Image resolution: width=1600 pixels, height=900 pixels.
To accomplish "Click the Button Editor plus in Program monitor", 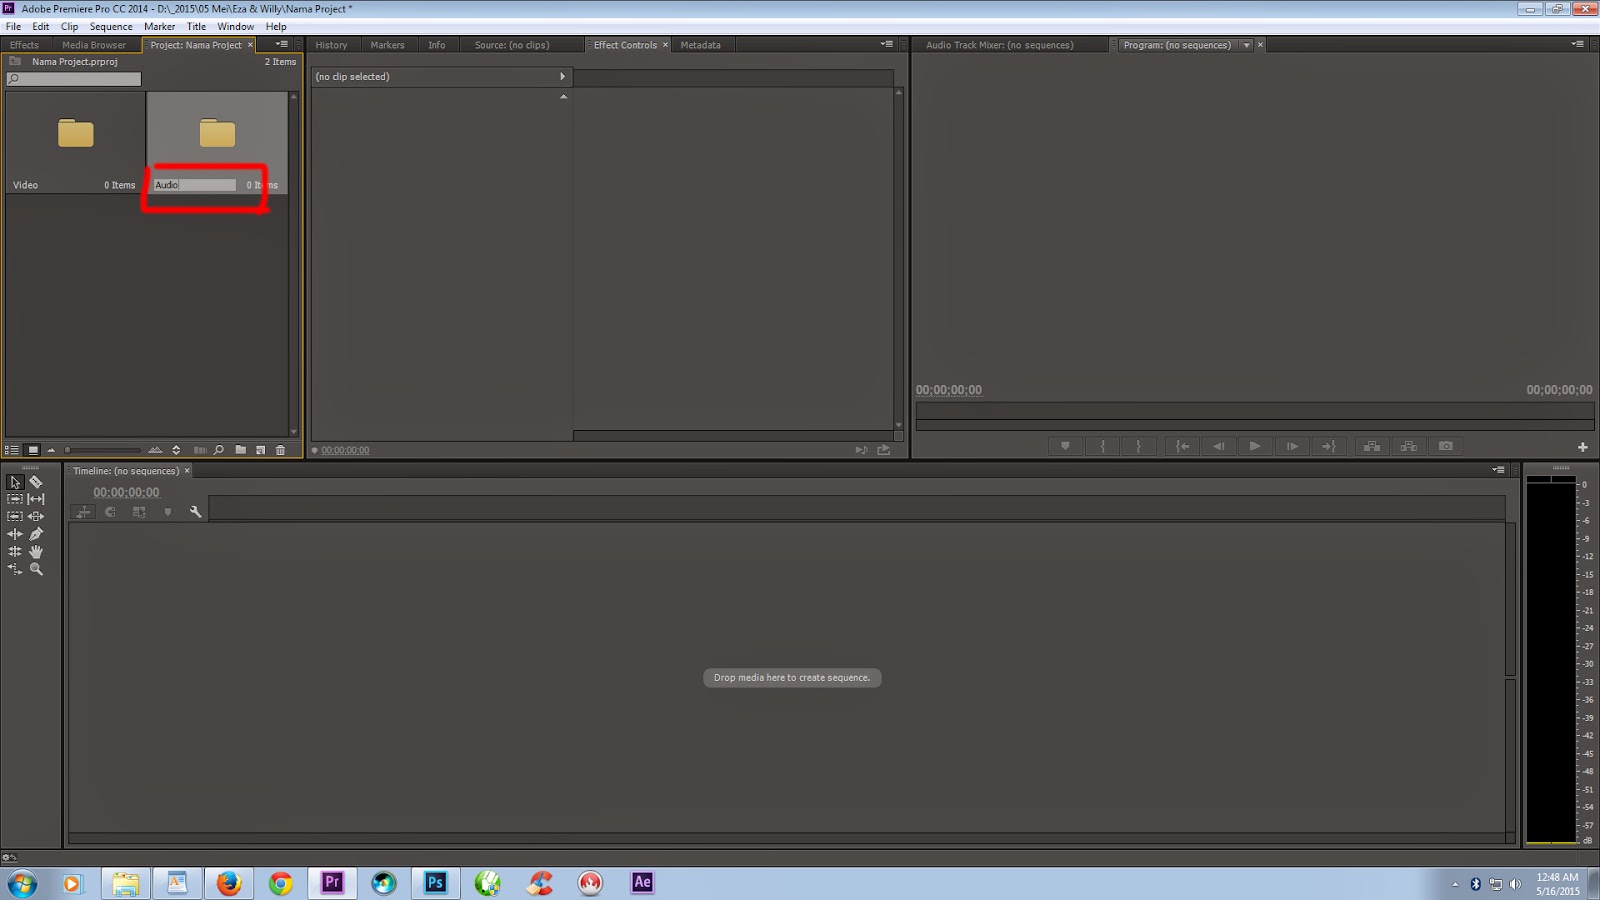I will (x=1583, y=446).
